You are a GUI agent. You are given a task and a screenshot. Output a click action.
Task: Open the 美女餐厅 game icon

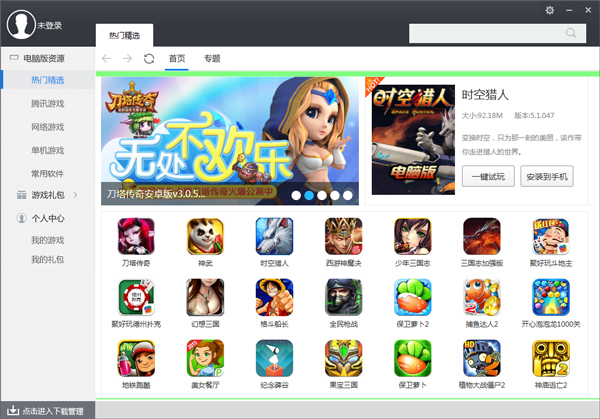(205, 358)
